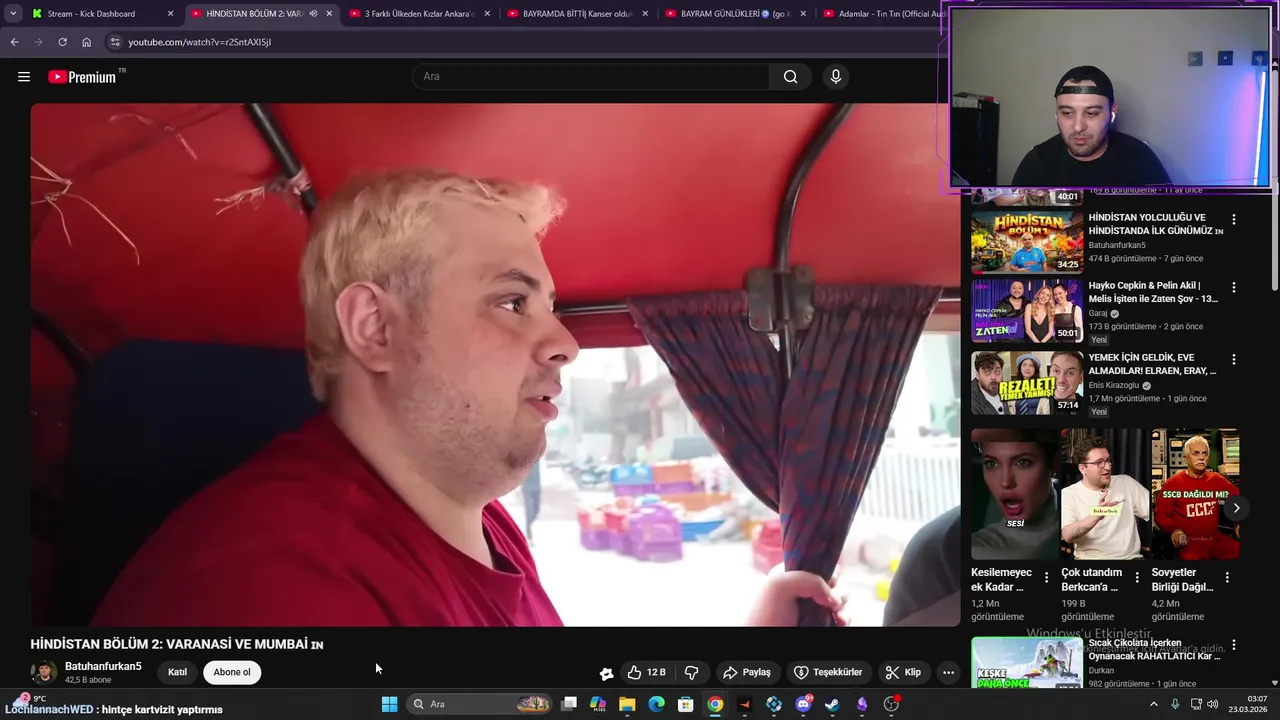Open more actions ellipsis under the video
This screenshot has width=1280, height=720.
(948, 672)
